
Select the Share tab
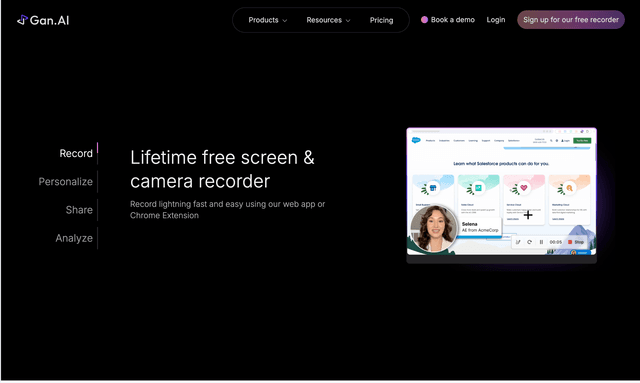79,210
